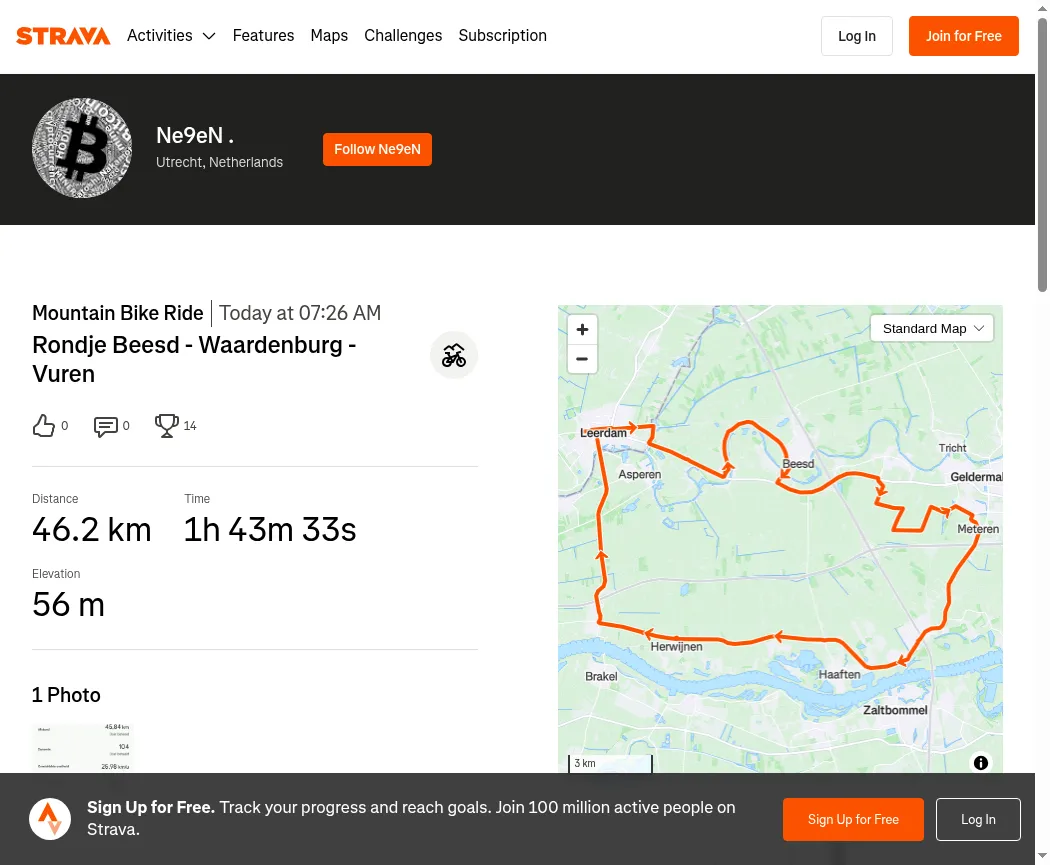Open the Standard Map style dropdown
This screenshot has width=1050, height=865.
pos(931,328)
